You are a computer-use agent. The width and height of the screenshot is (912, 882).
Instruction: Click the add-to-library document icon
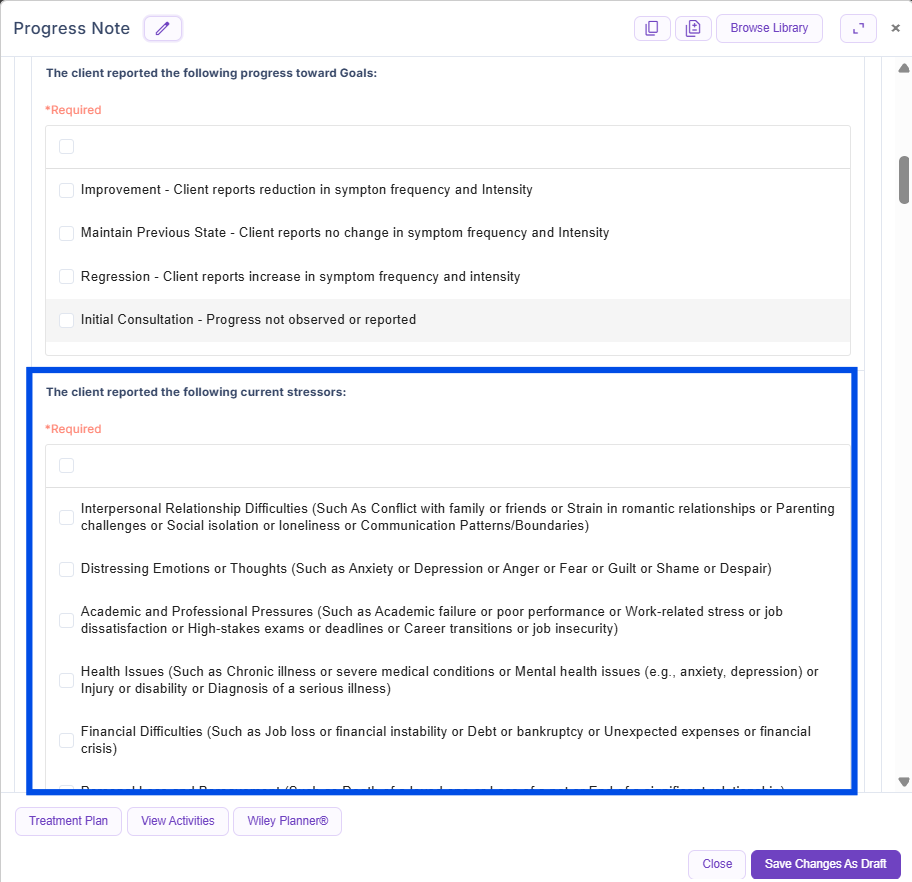(x=693, y=28)
